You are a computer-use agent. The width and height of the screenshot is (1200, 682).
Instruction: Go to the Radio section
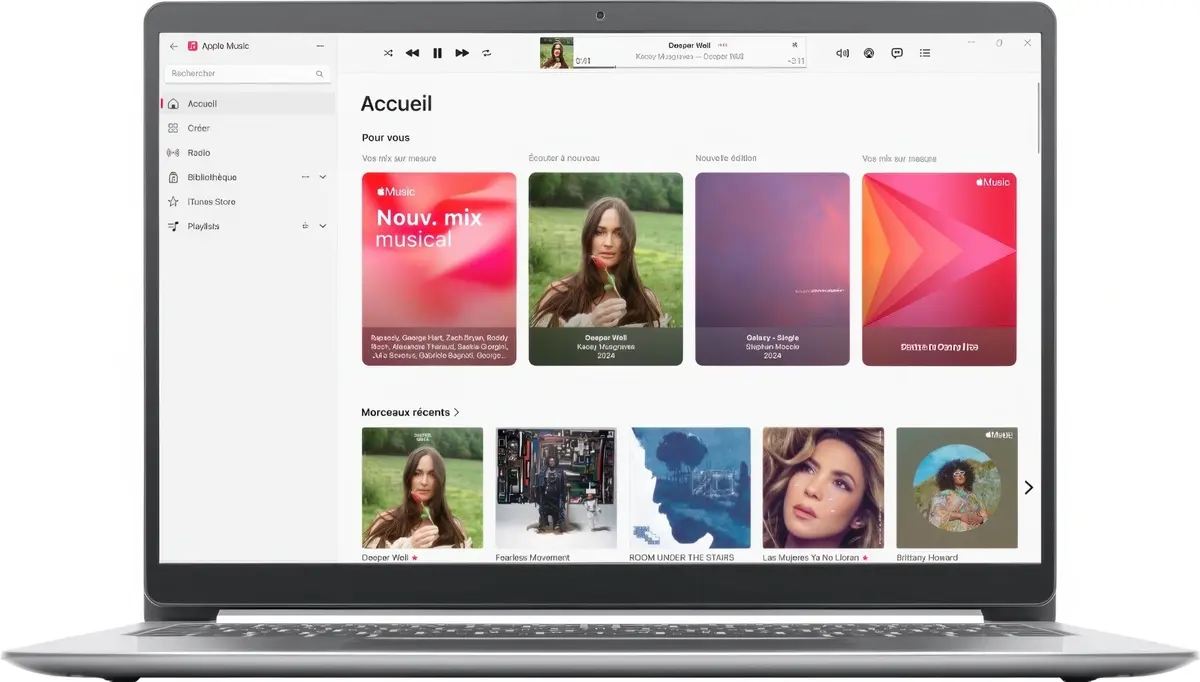click(248, 153)
